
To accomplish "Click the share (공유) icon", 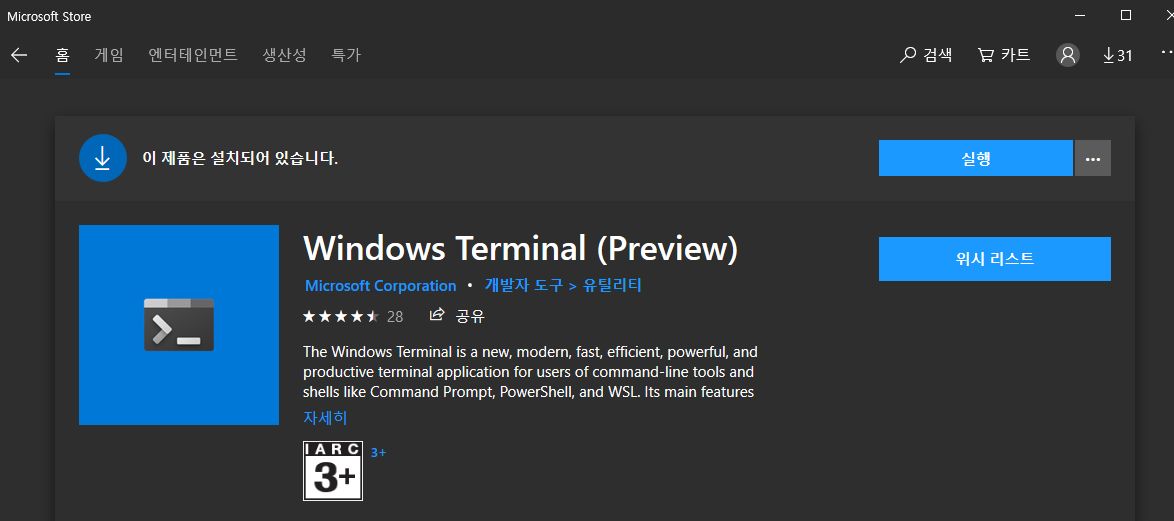I will click(437, 315).
